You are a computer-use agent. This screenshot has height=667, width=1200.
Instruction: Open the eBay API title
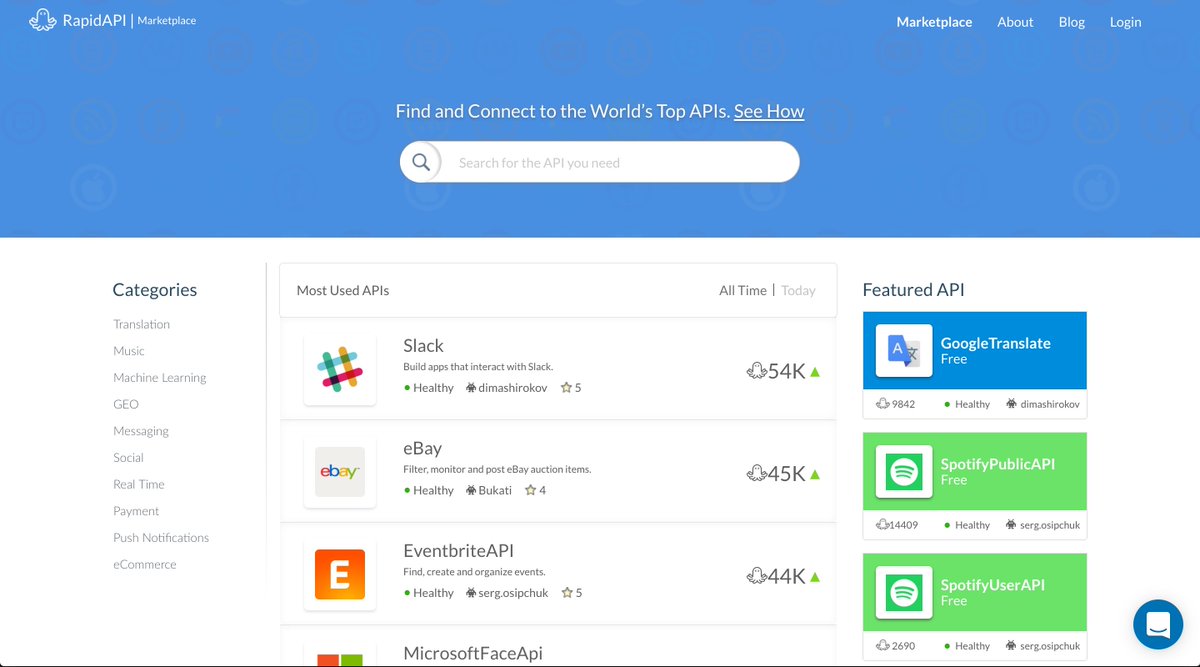coord(422,448)
